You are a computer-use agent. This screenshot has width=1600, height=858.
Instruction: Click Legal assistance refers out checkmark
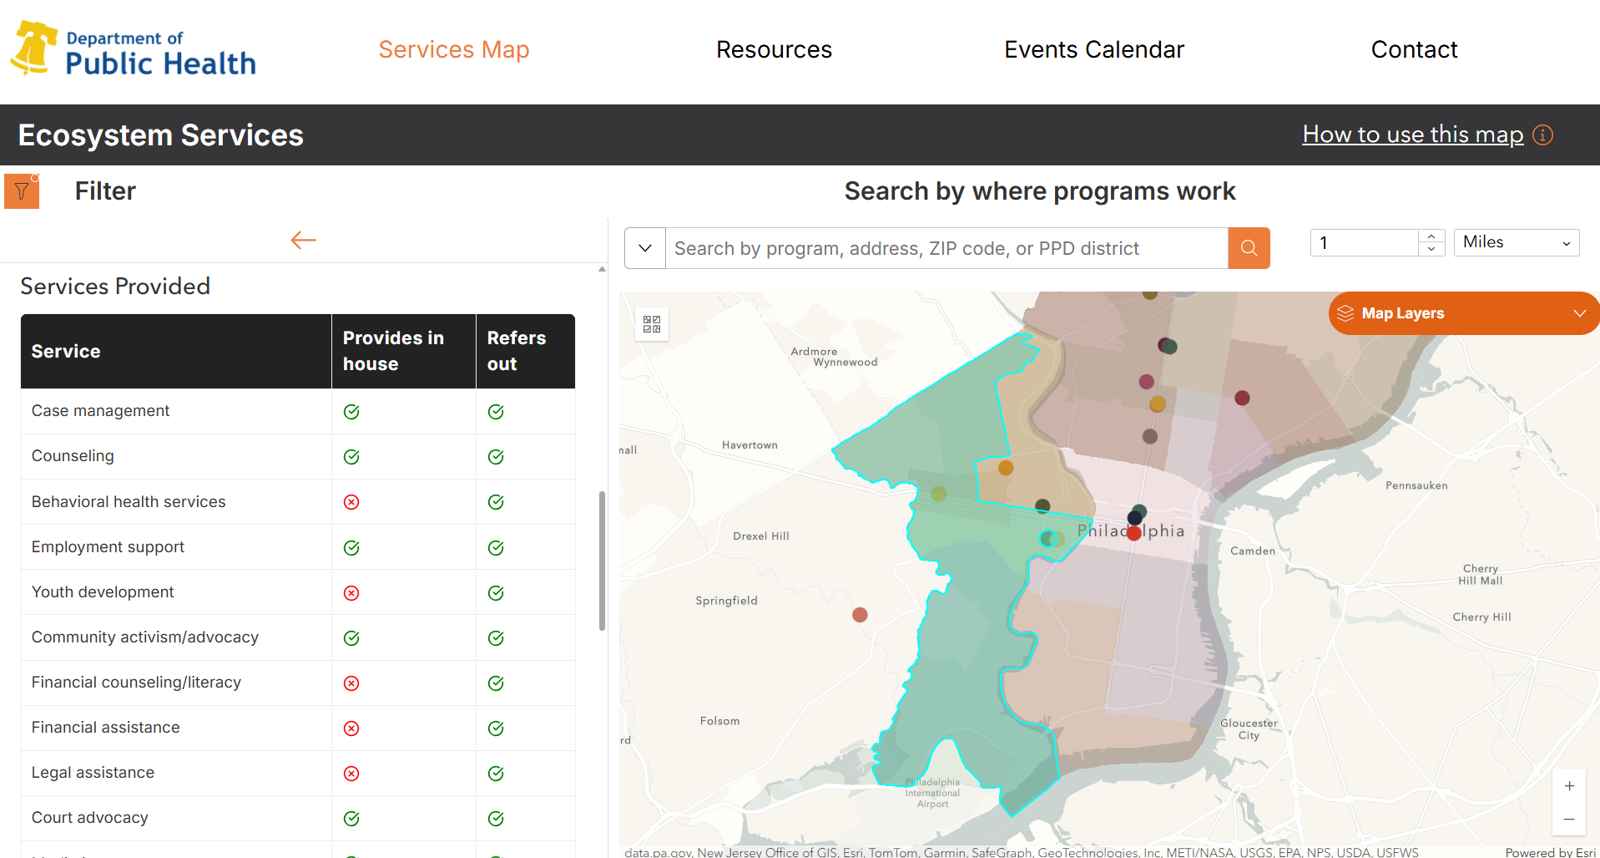click(x=496, y=773)
